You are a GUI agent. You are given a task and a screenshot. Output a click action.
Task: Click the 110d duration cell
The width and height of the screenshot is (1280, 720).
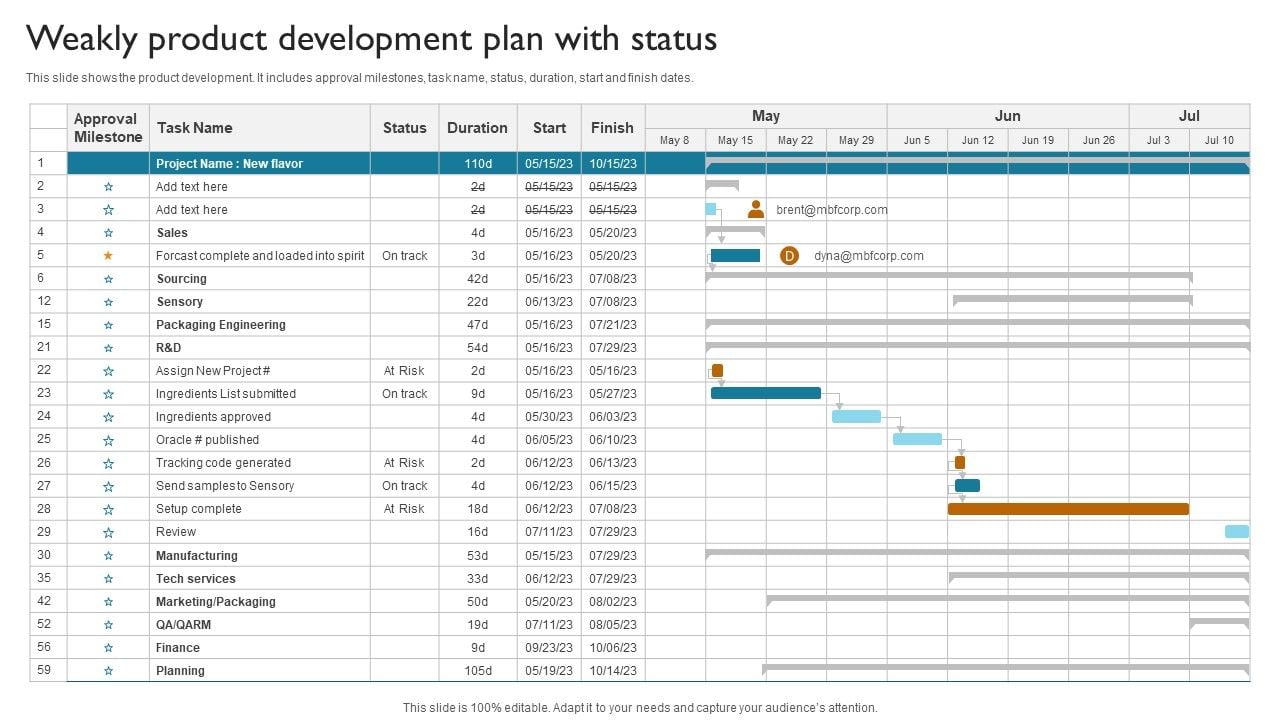click(x=478, y=164)
